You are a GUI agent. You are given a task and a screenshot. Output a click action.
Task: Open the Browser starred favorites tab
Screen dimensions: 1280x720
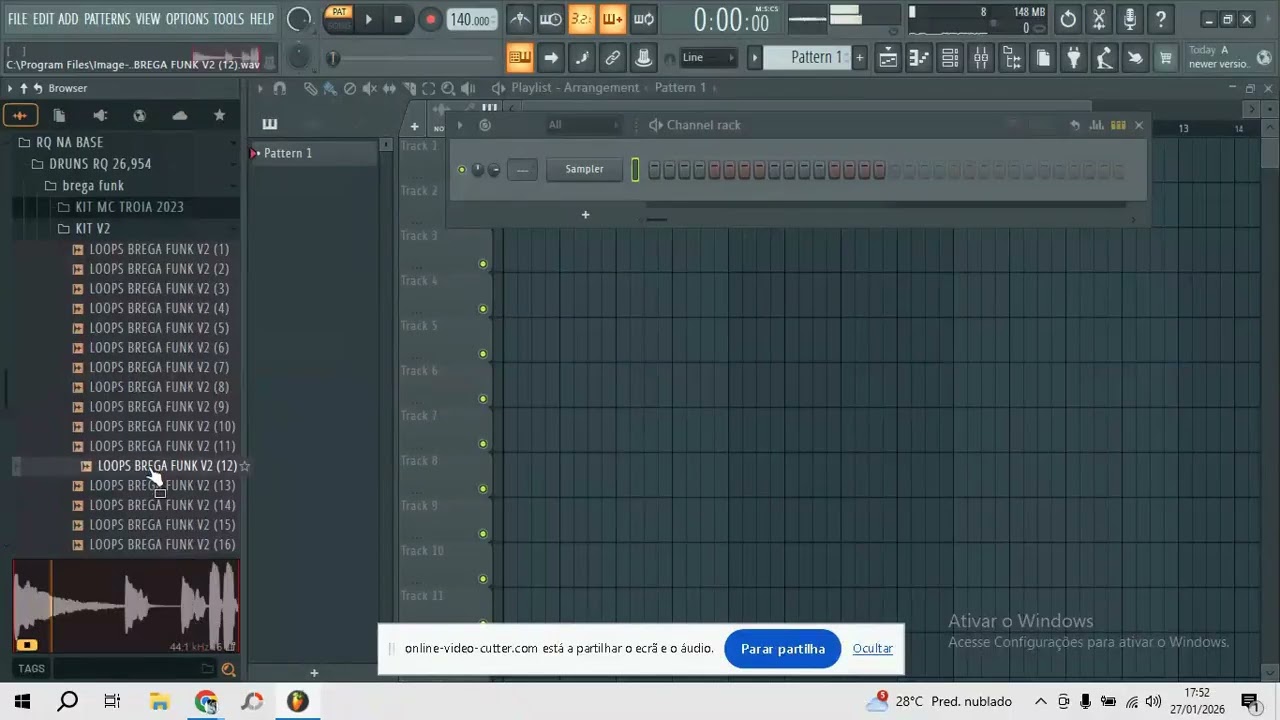point(219,116)
